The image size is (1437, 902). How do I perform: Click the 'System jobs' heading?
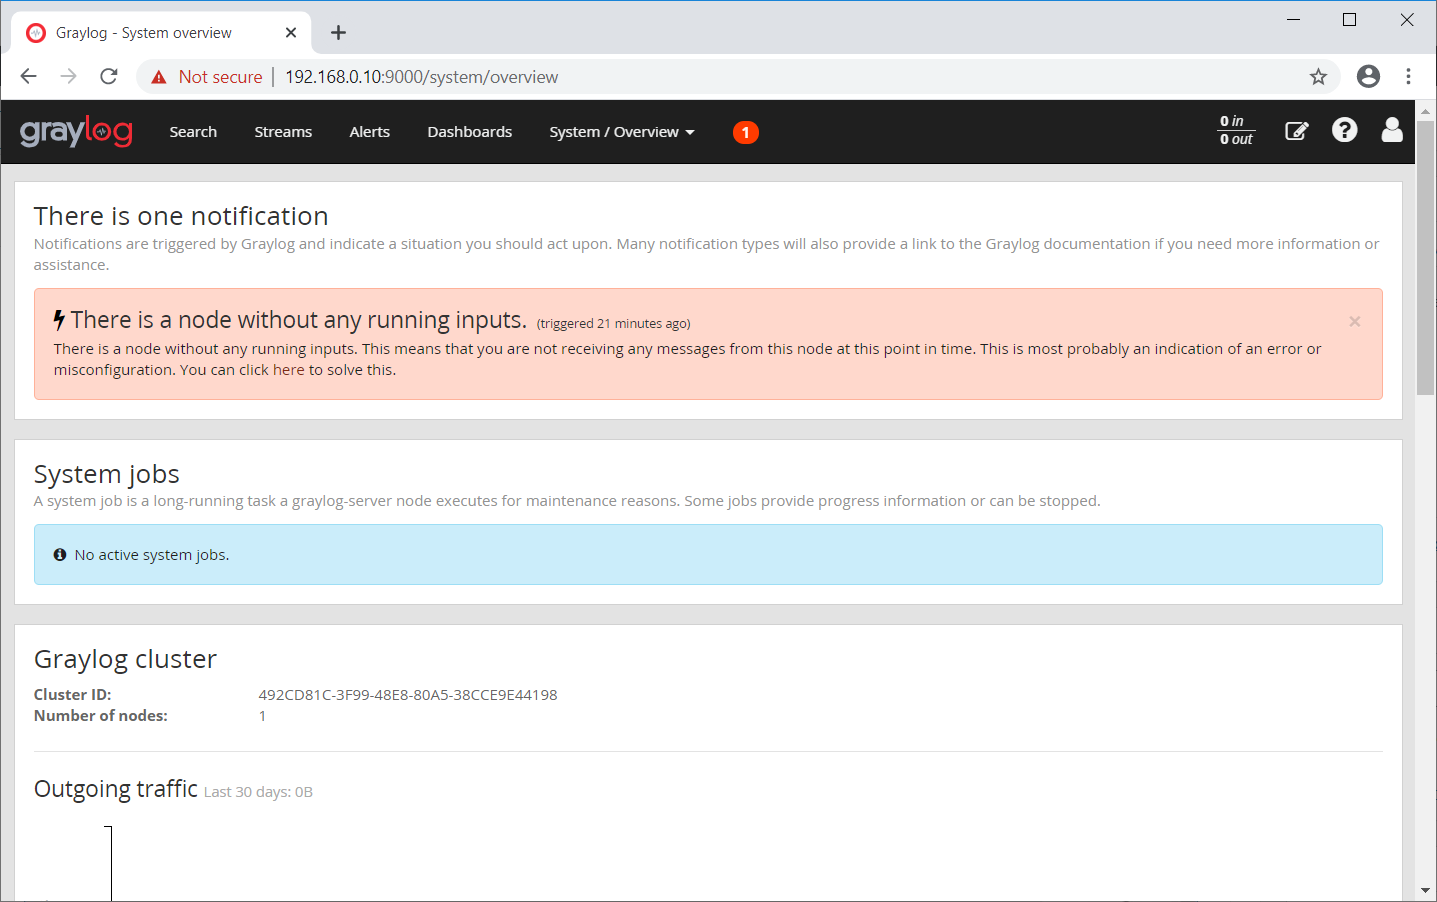coord(107,474)
